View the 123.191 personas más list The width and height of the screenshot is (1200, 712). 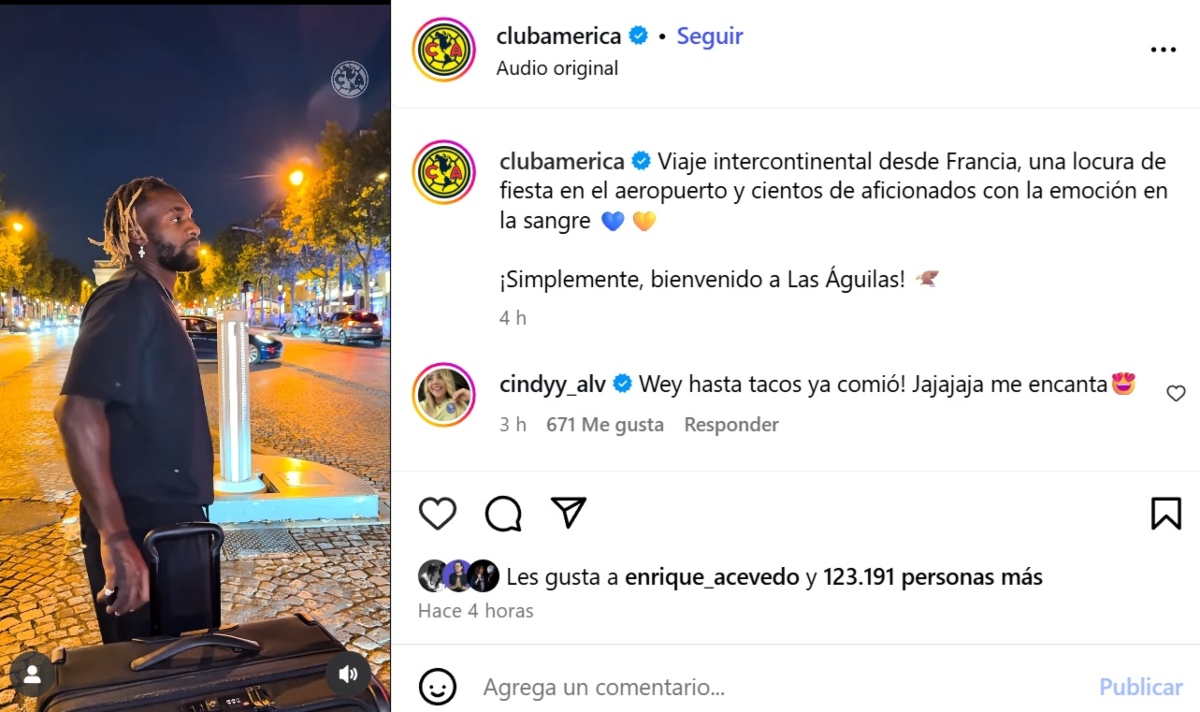933,577
